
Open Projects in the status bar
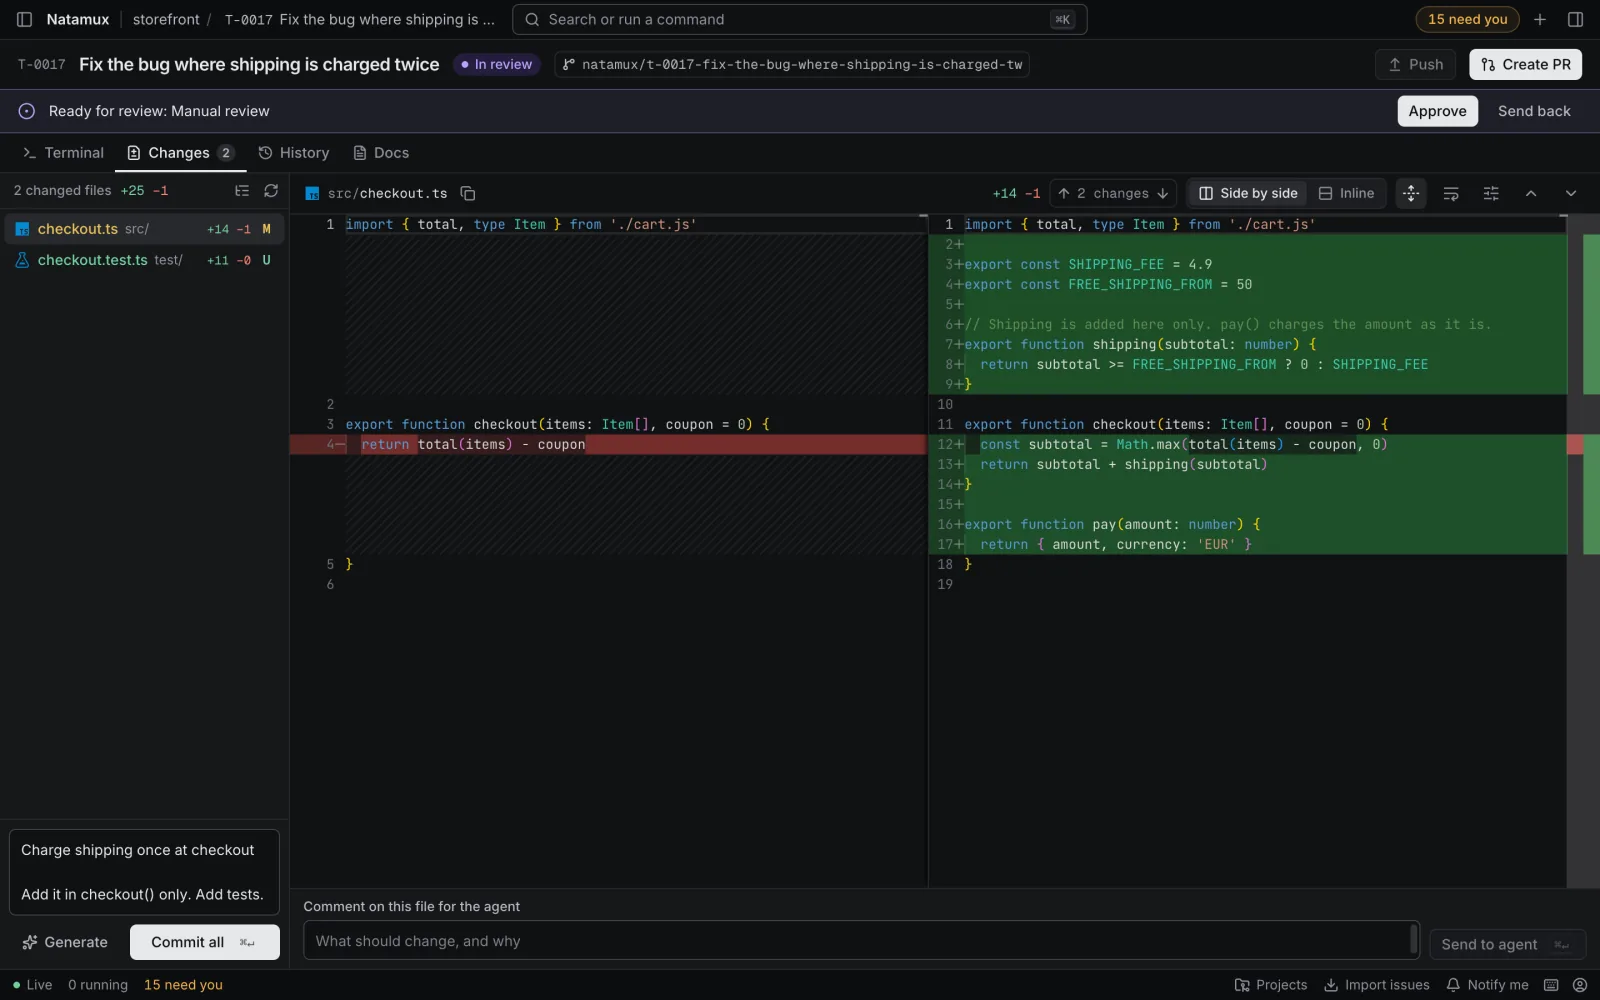point(1271,985)
